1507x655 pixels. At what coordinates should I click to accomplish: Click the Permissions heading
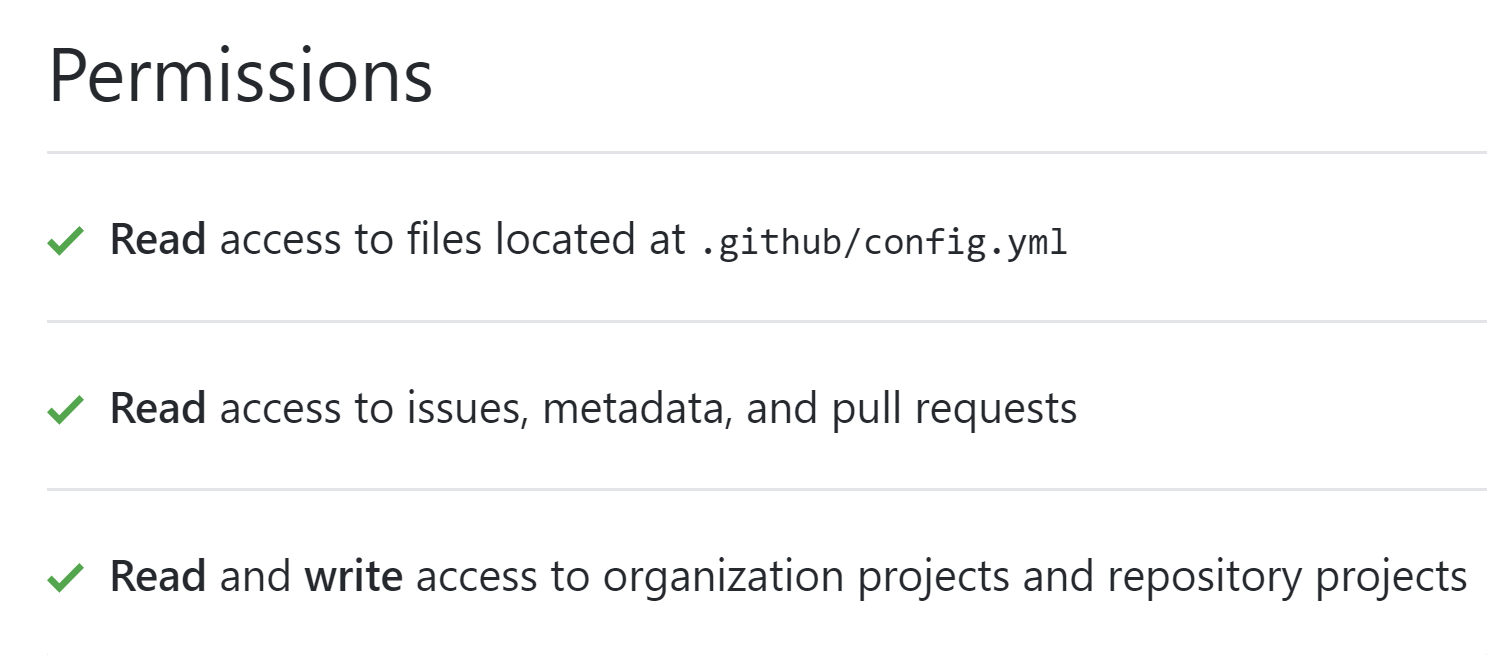pos(240,77)
